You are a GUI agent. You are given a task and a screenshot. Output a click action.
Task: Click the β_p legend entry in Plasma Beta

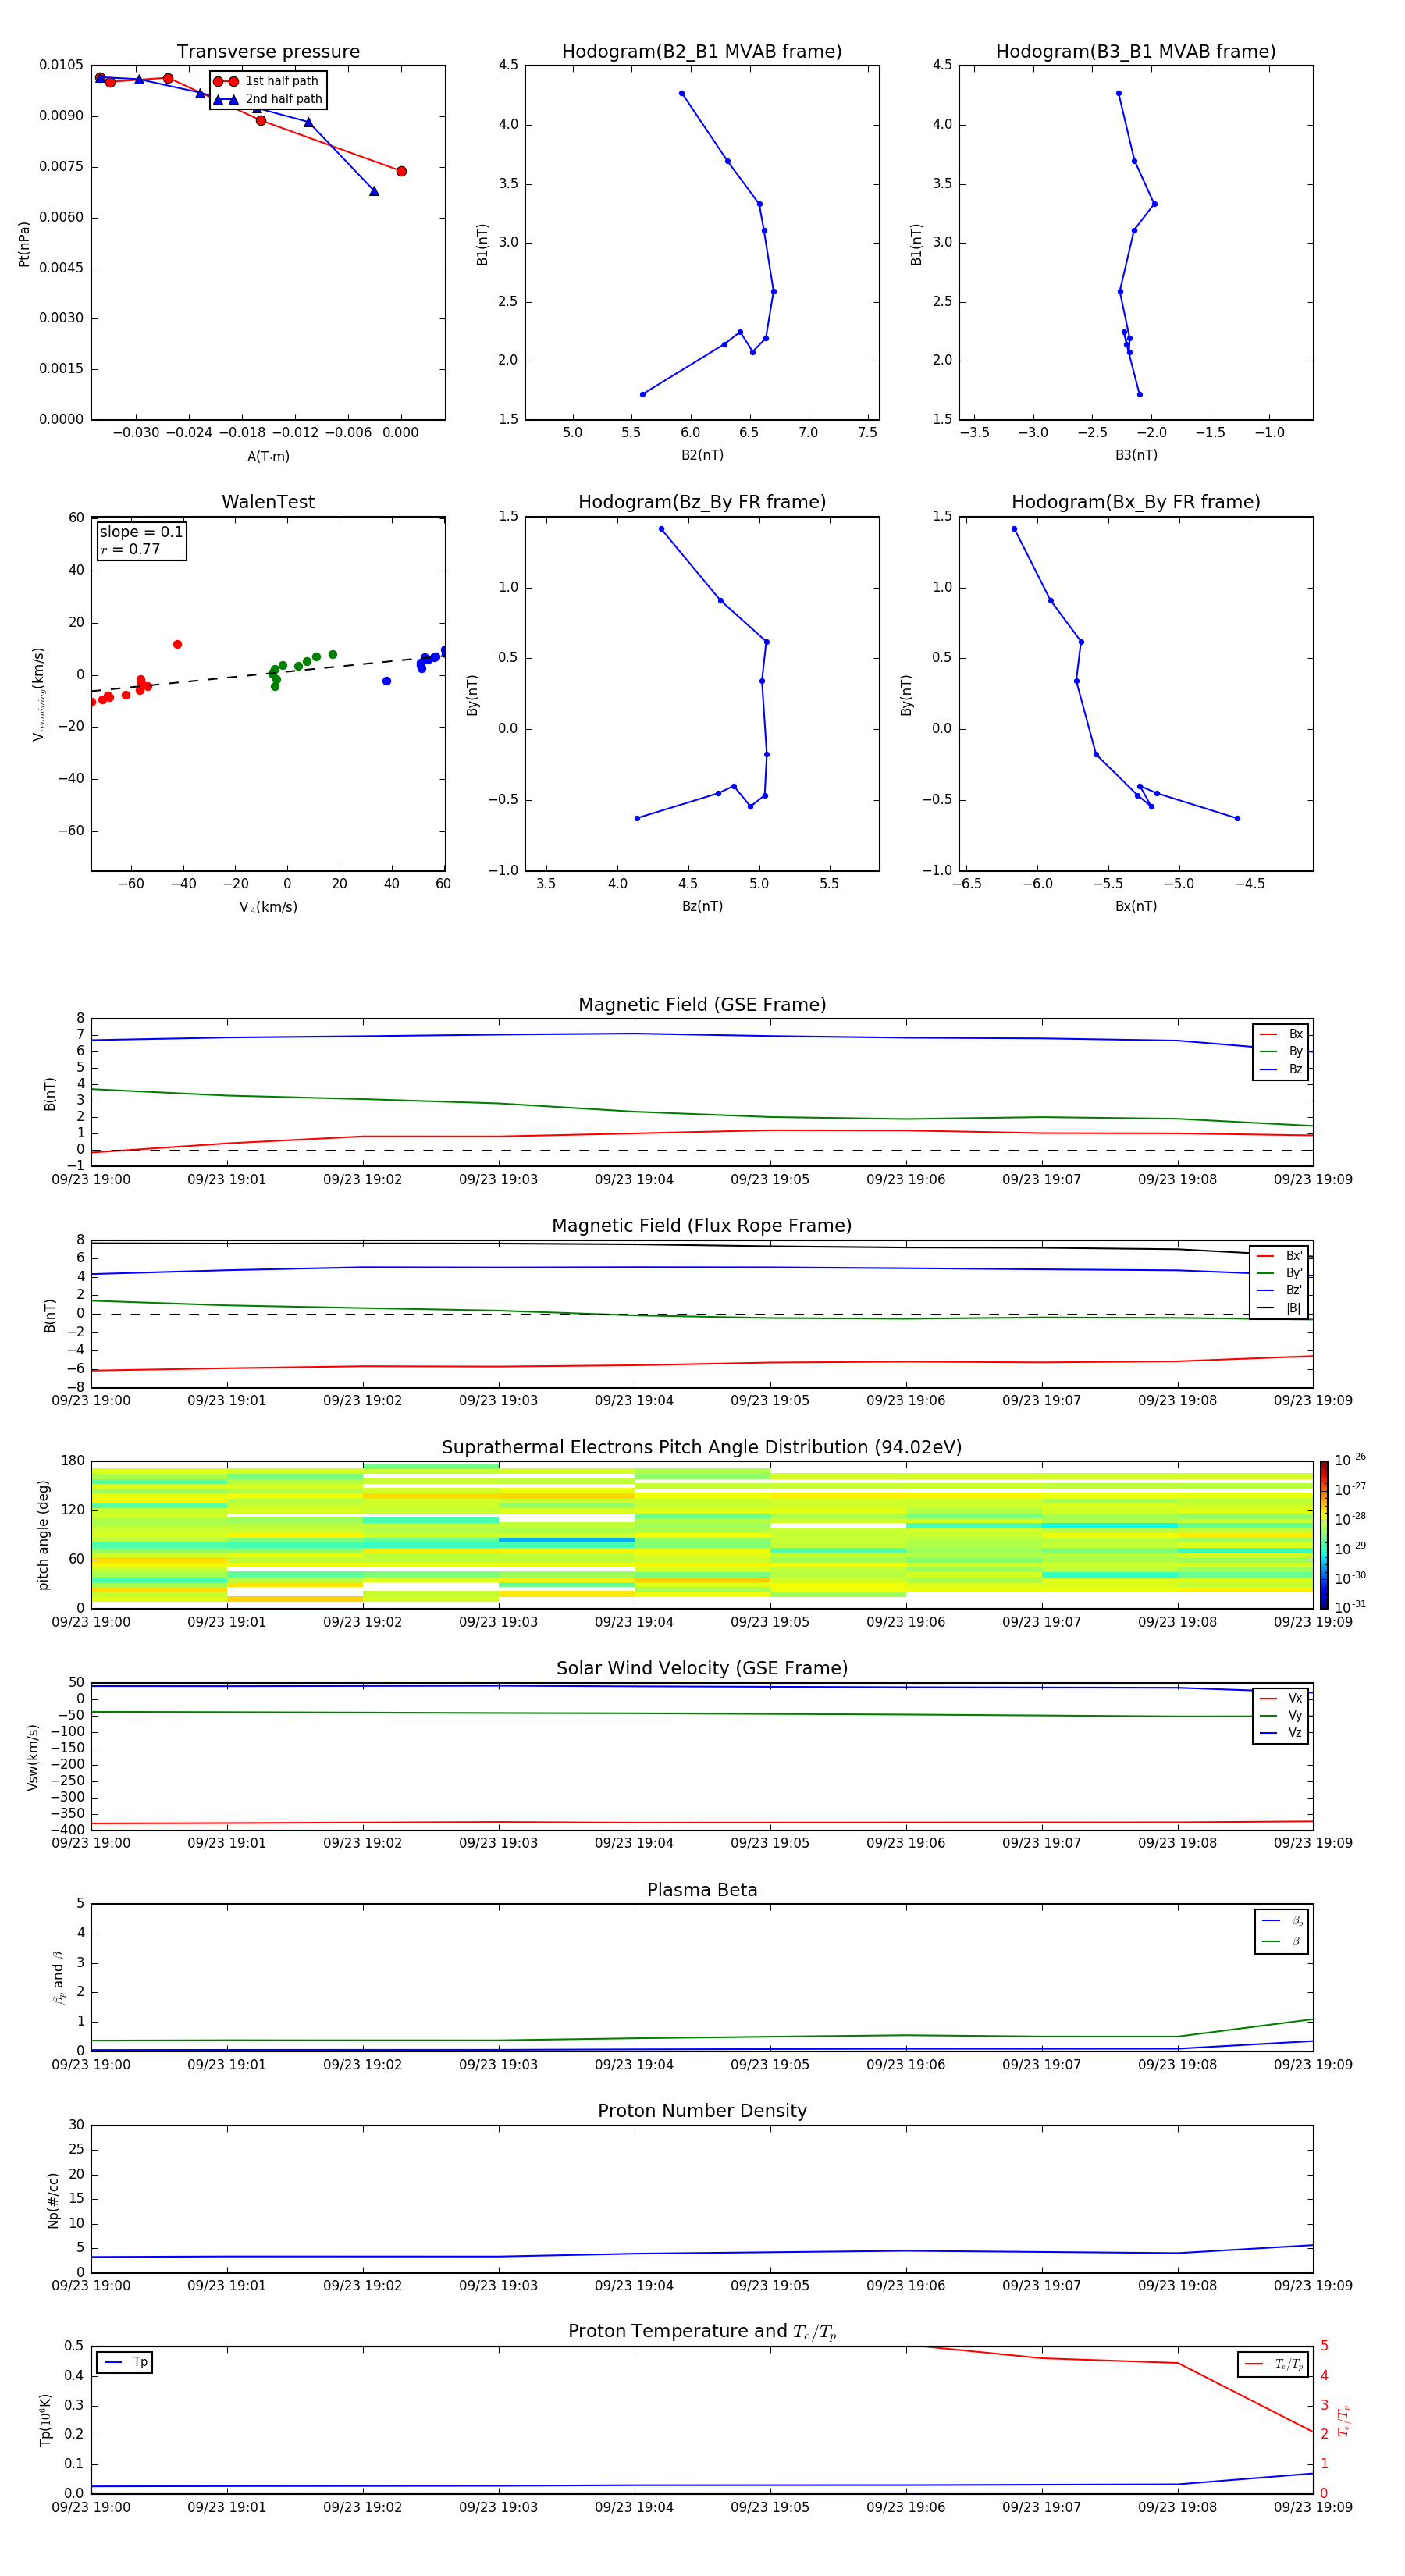[1282, 1920]
